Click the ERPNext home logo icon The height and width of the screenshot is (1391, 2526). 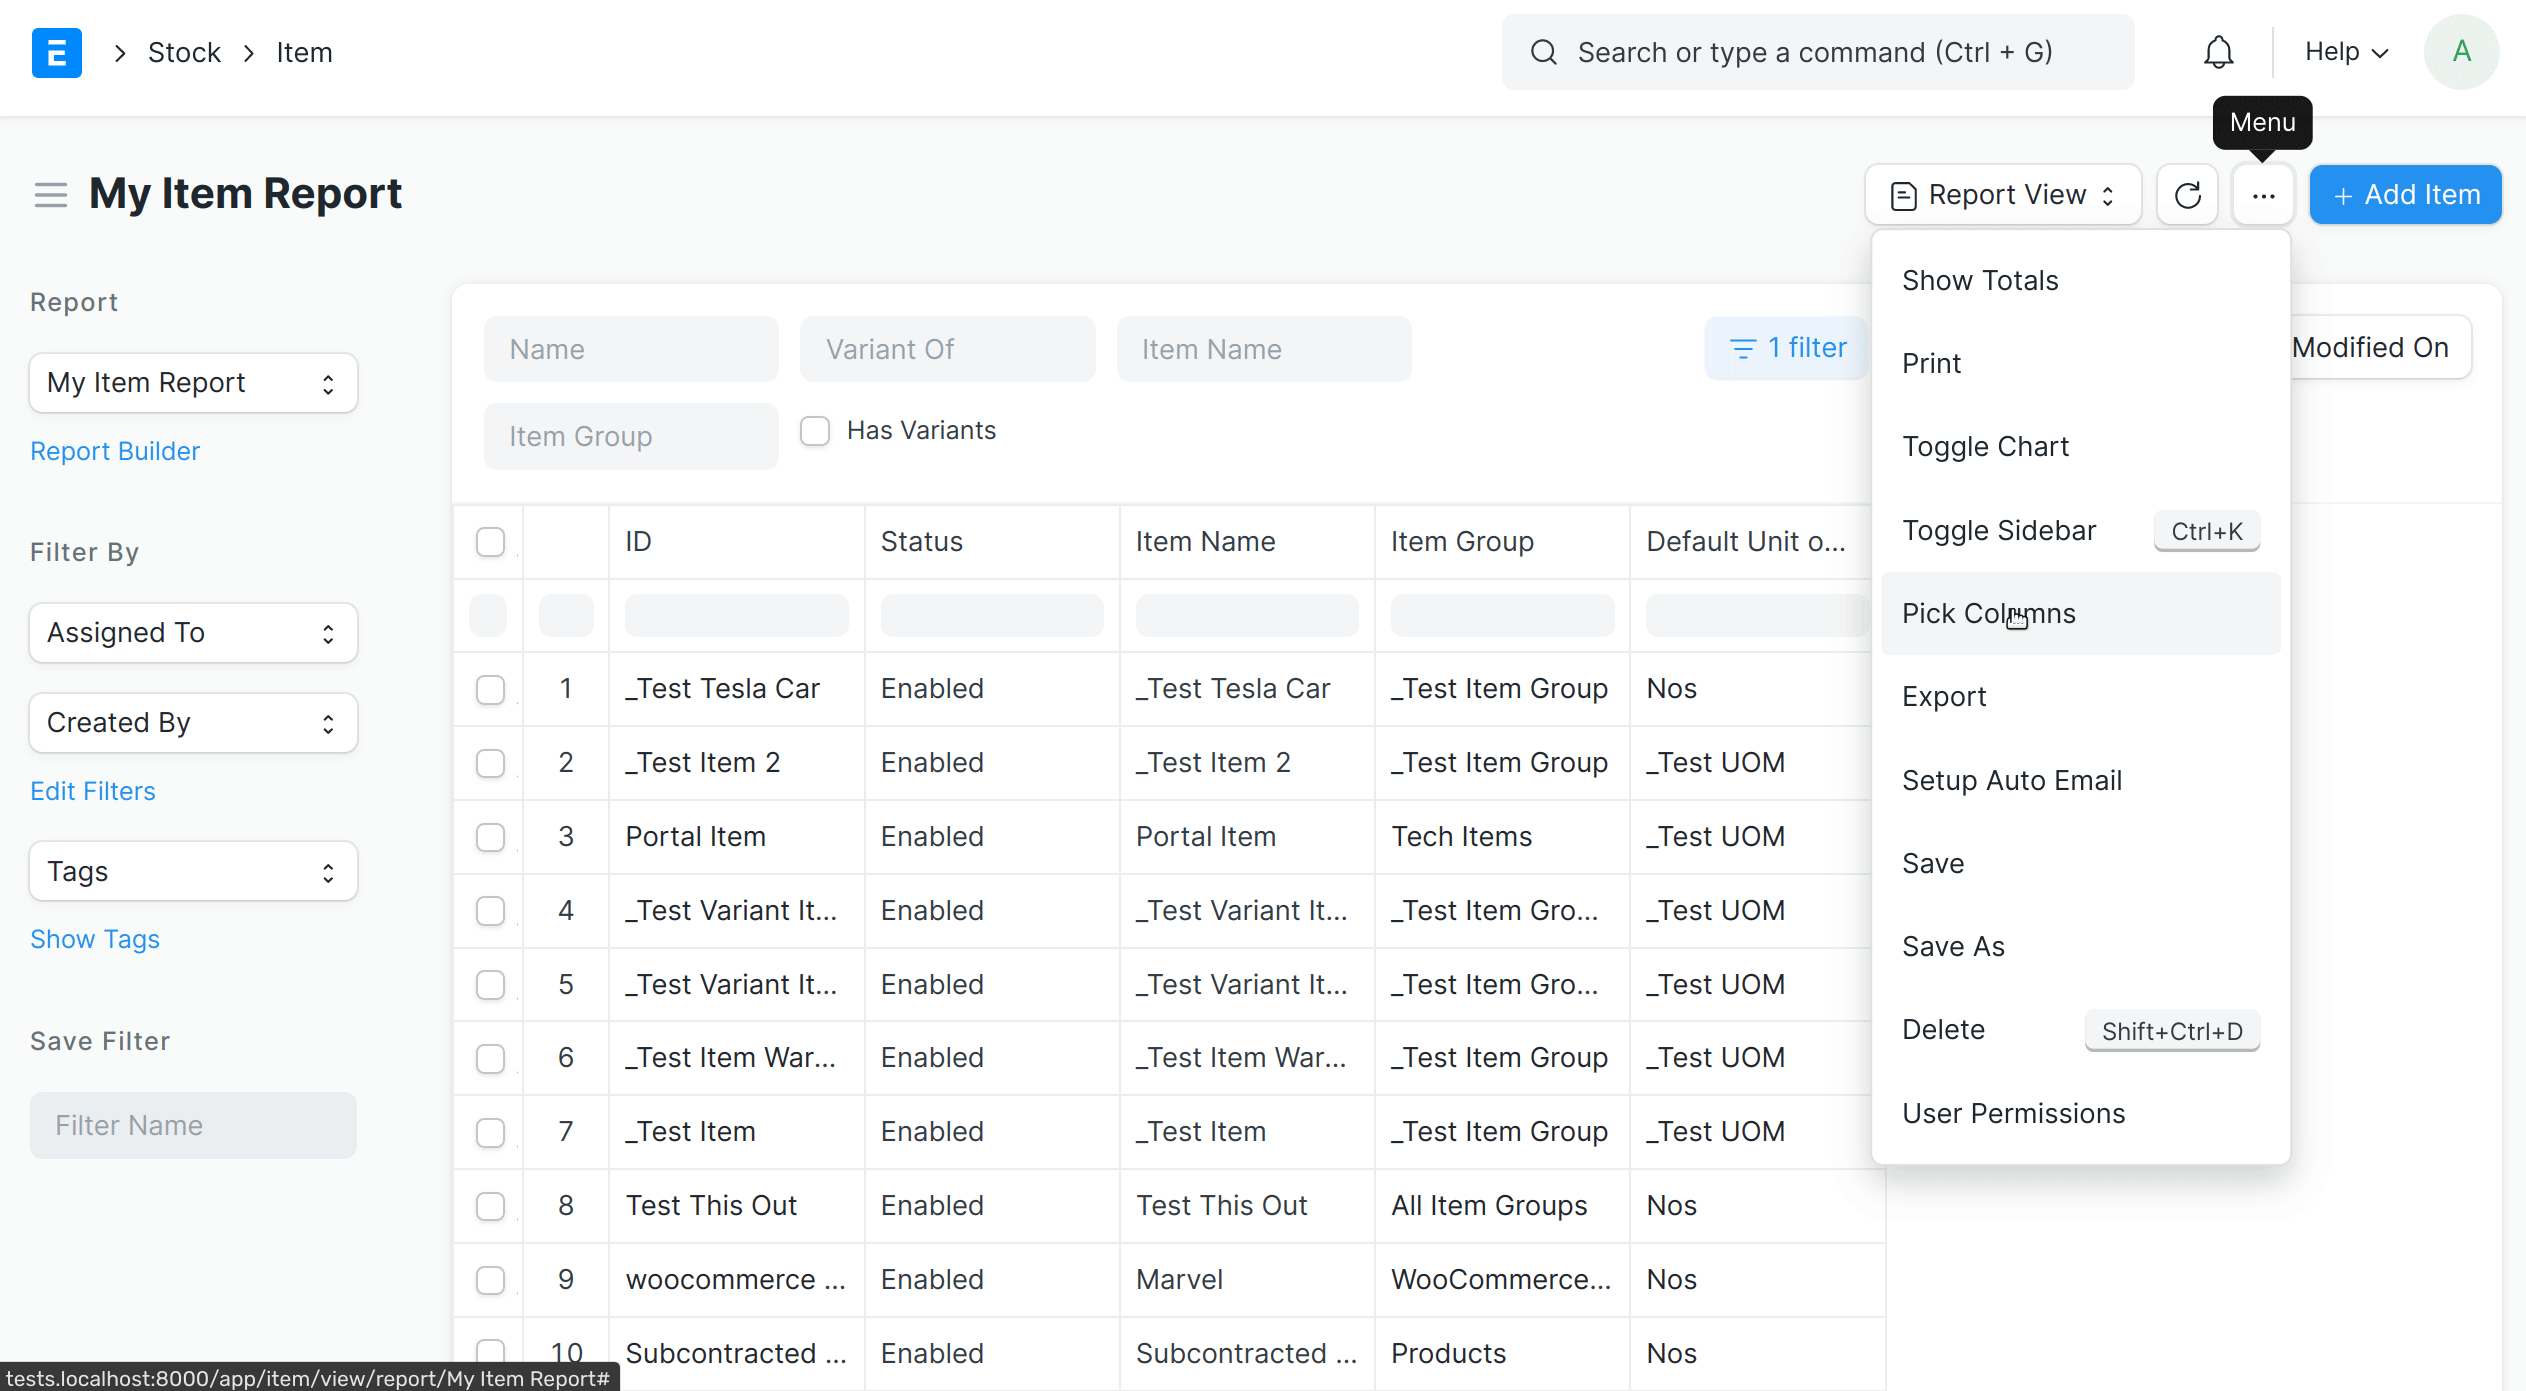[56, 52]
